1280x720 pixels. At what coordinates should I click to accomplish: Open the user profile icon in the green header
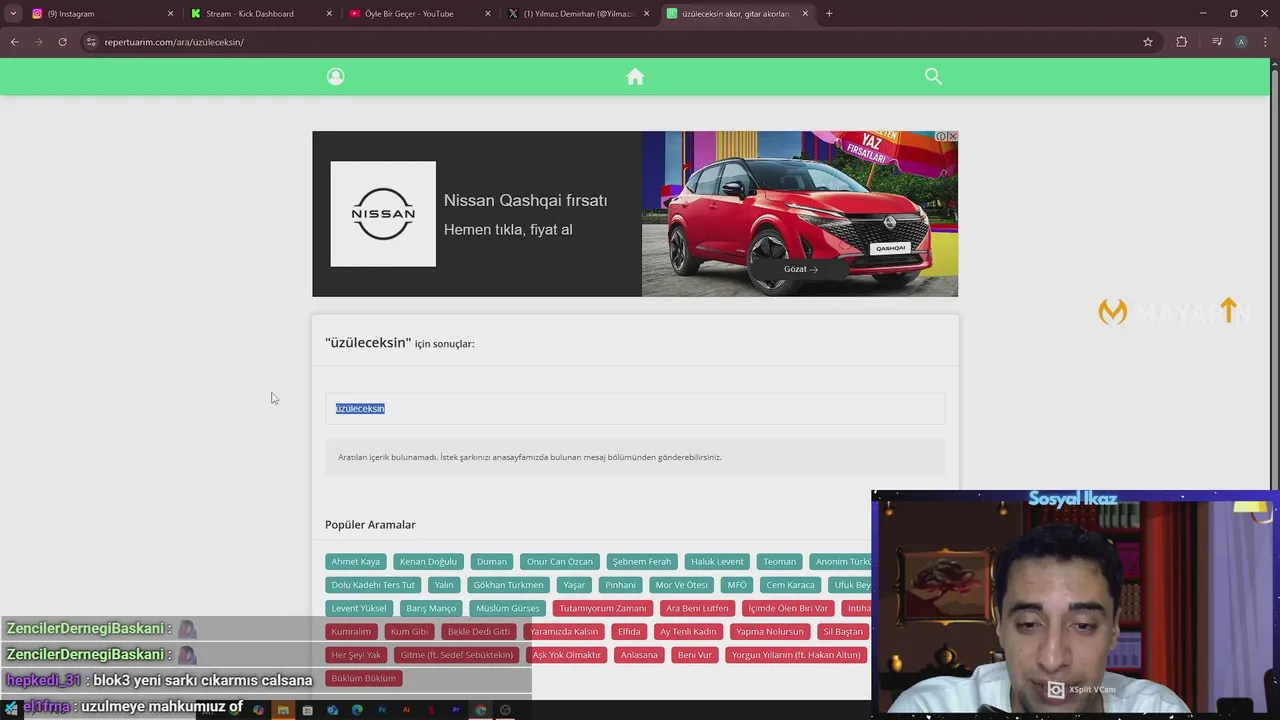(336, 77)
